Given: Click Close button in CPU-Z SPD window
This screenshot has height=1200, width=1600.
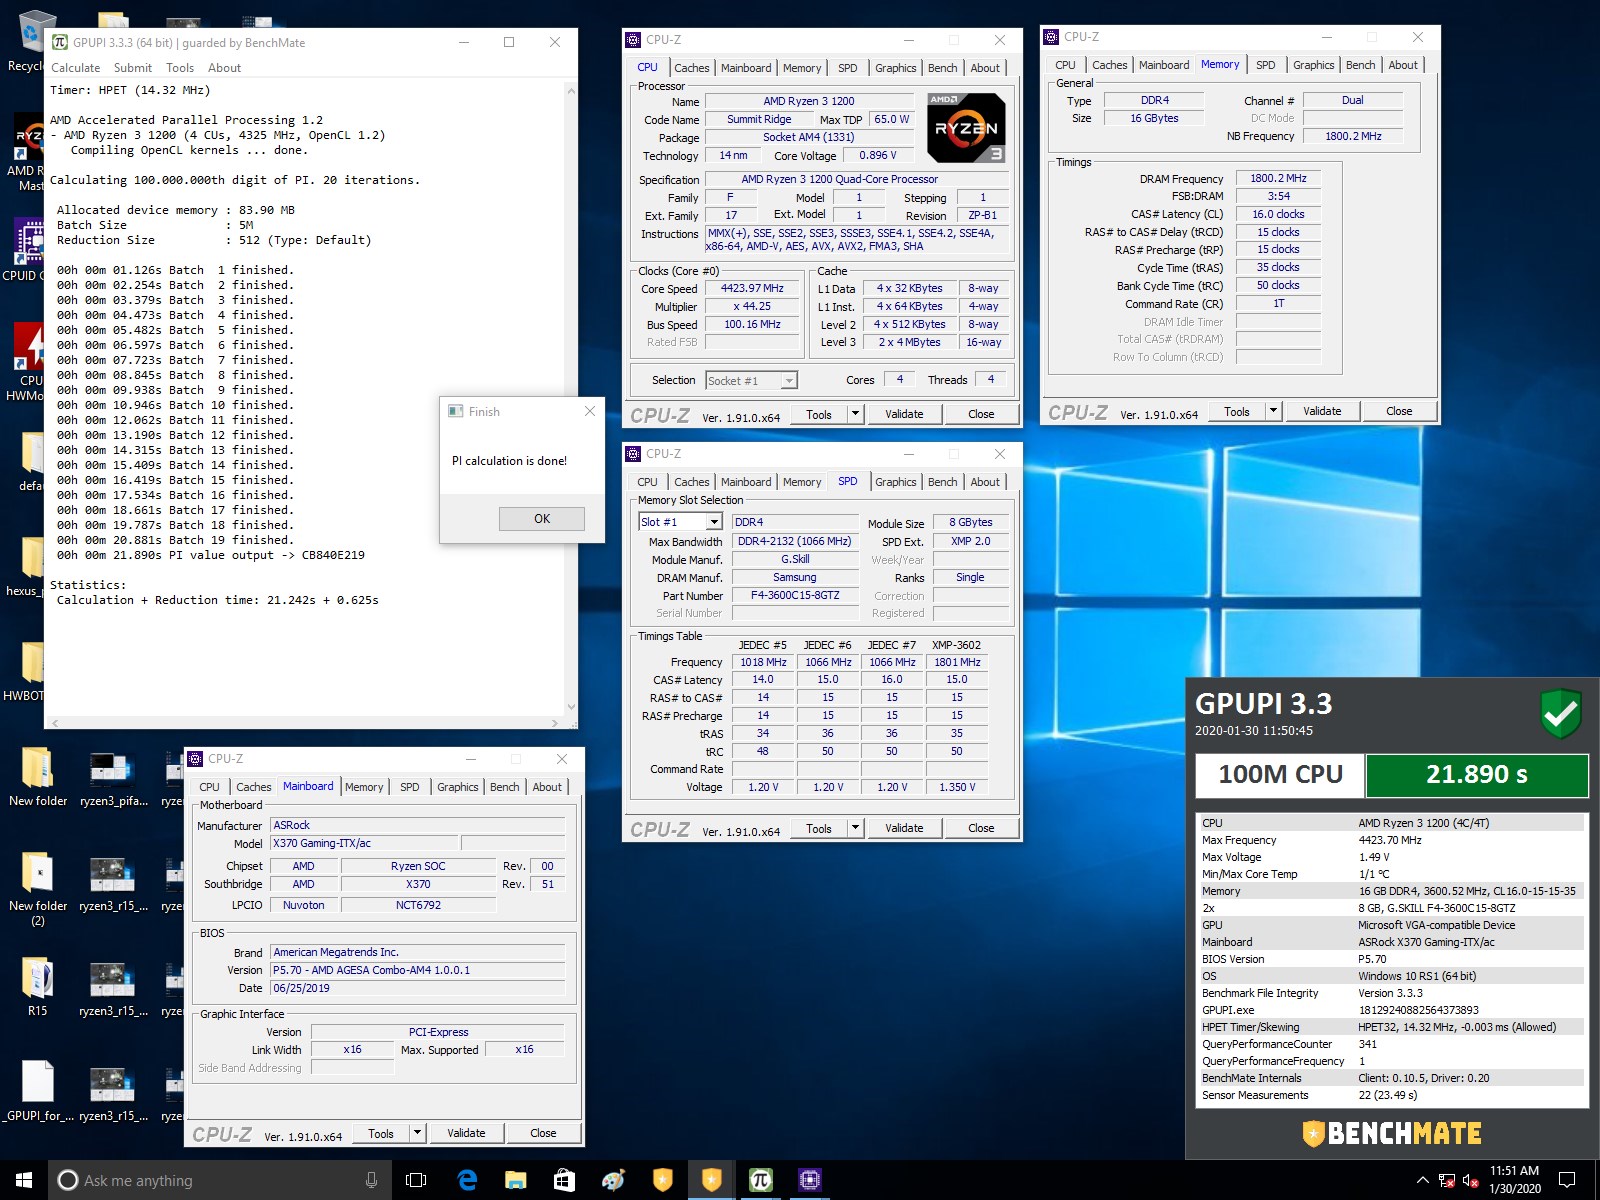Looking at the screenshot, I should pos(981,828).
